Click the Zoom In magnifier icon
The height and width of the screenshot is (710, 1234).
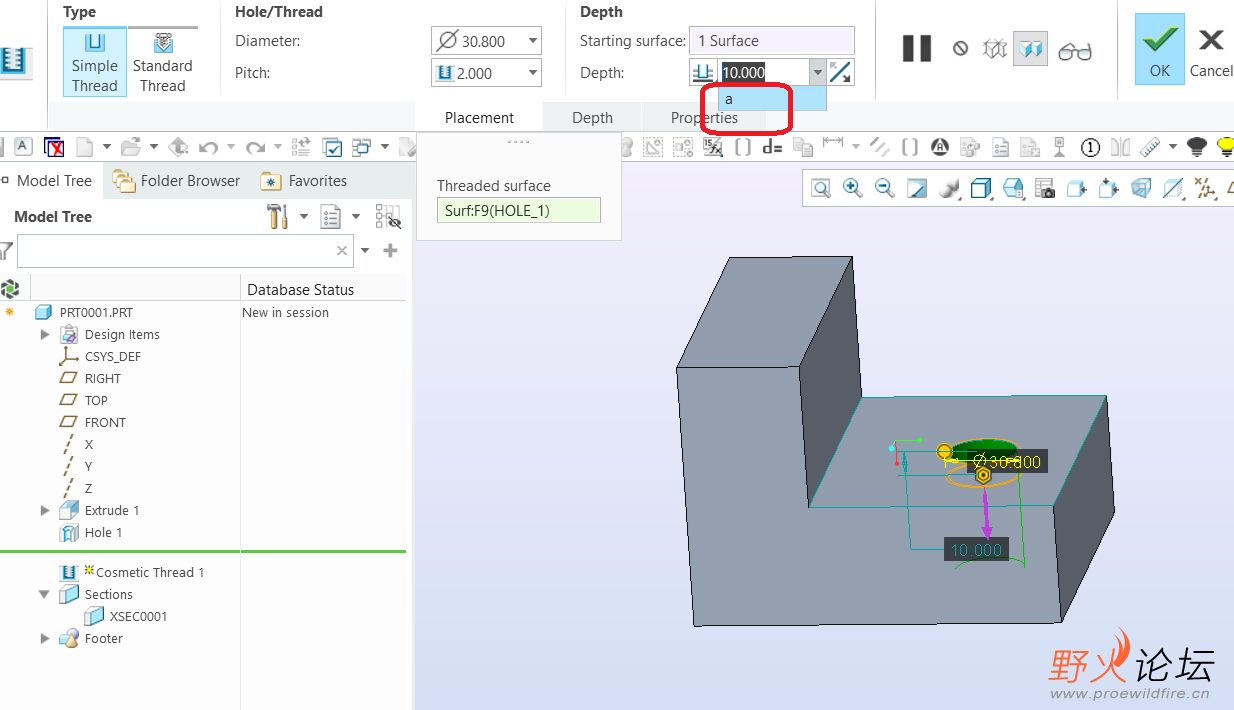click(x=852, y=188)
